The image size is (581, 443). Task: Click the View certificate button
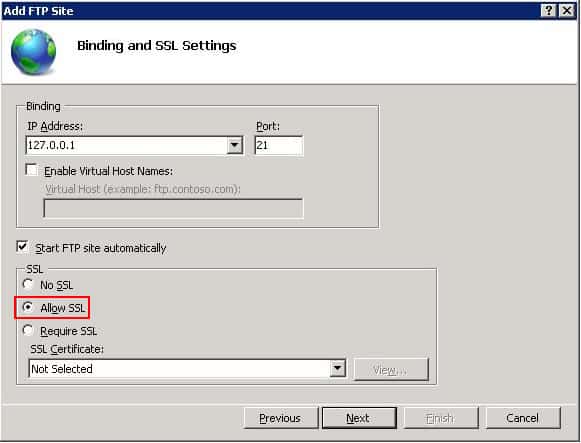pyautogui.click(x=391, y=369)
